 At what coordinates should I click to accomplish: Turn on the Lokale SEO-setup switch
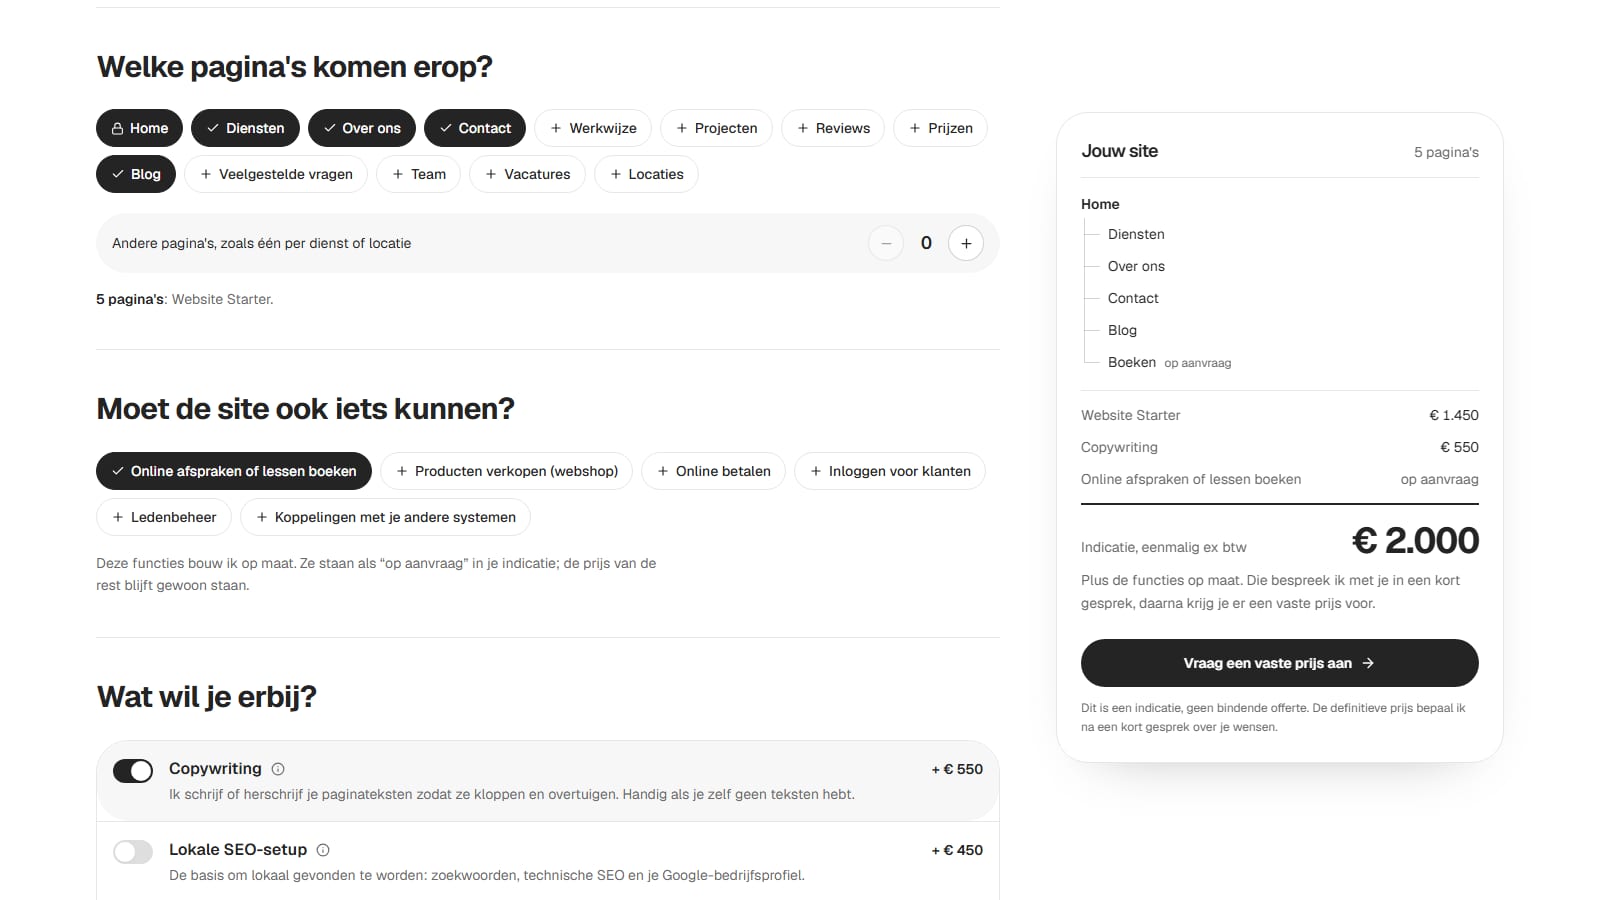click(x=133, y=852)
